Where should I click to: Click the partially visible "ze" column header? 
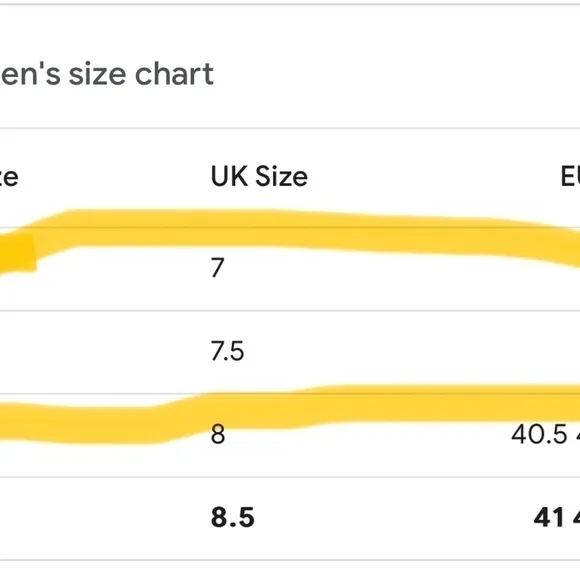point(9,178)
